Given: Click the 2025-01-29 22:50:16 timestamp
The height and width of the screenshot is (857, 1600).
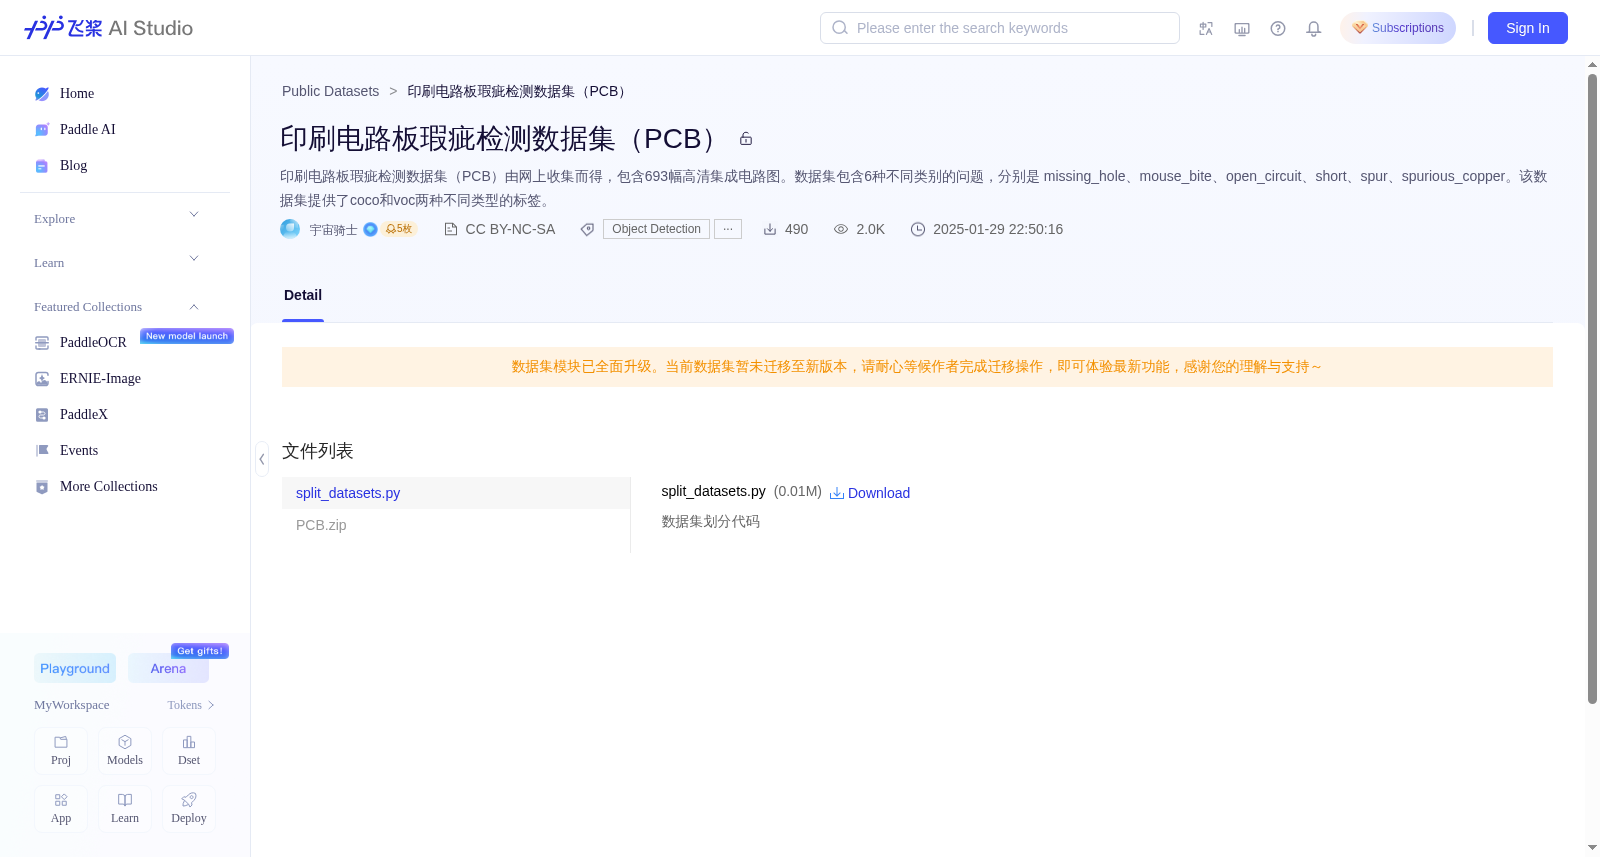Looking at the screenshot, I should coord(998,229).
